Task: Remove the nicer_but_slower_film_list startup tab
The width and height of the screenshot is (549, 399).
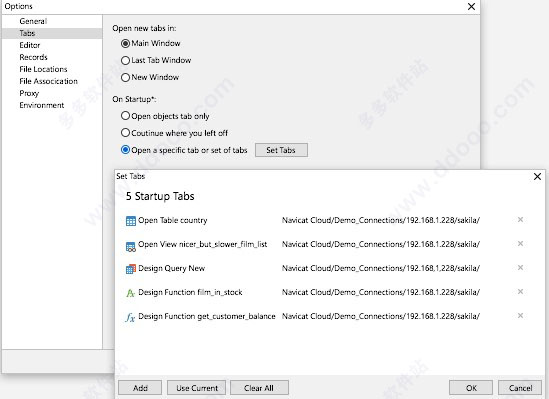Action: click(x=520, y=243)
